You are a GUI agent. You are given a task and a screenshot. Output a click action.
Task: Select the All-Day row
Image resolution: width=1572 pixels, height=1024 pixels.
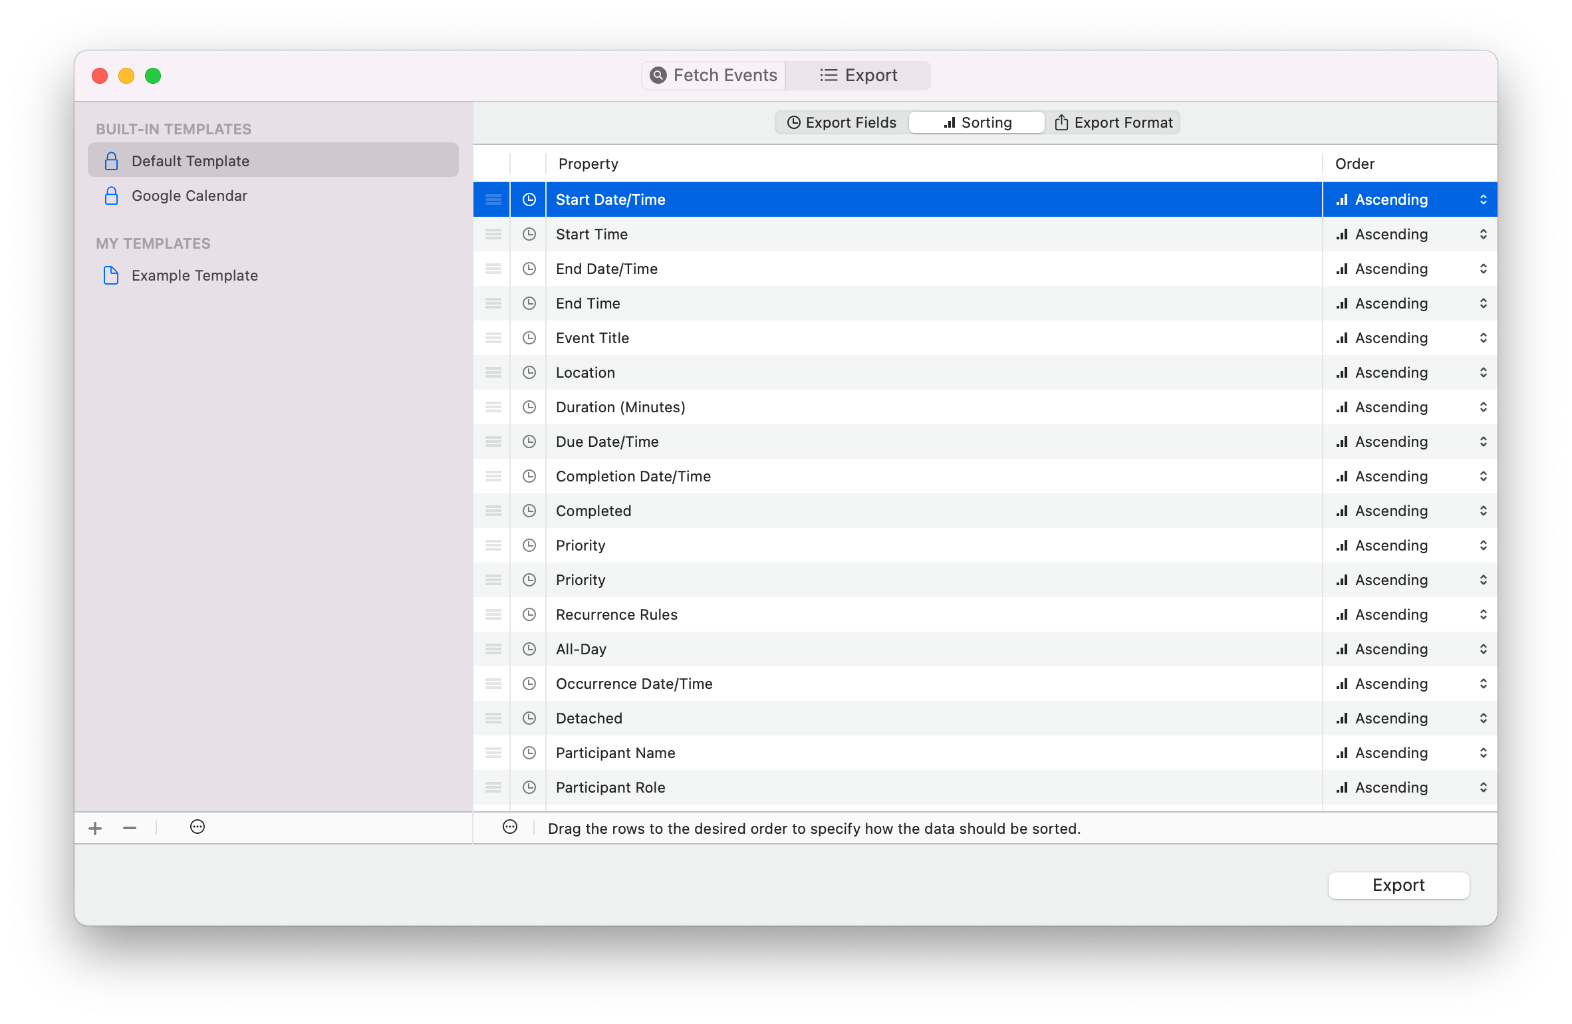point(985,649)
